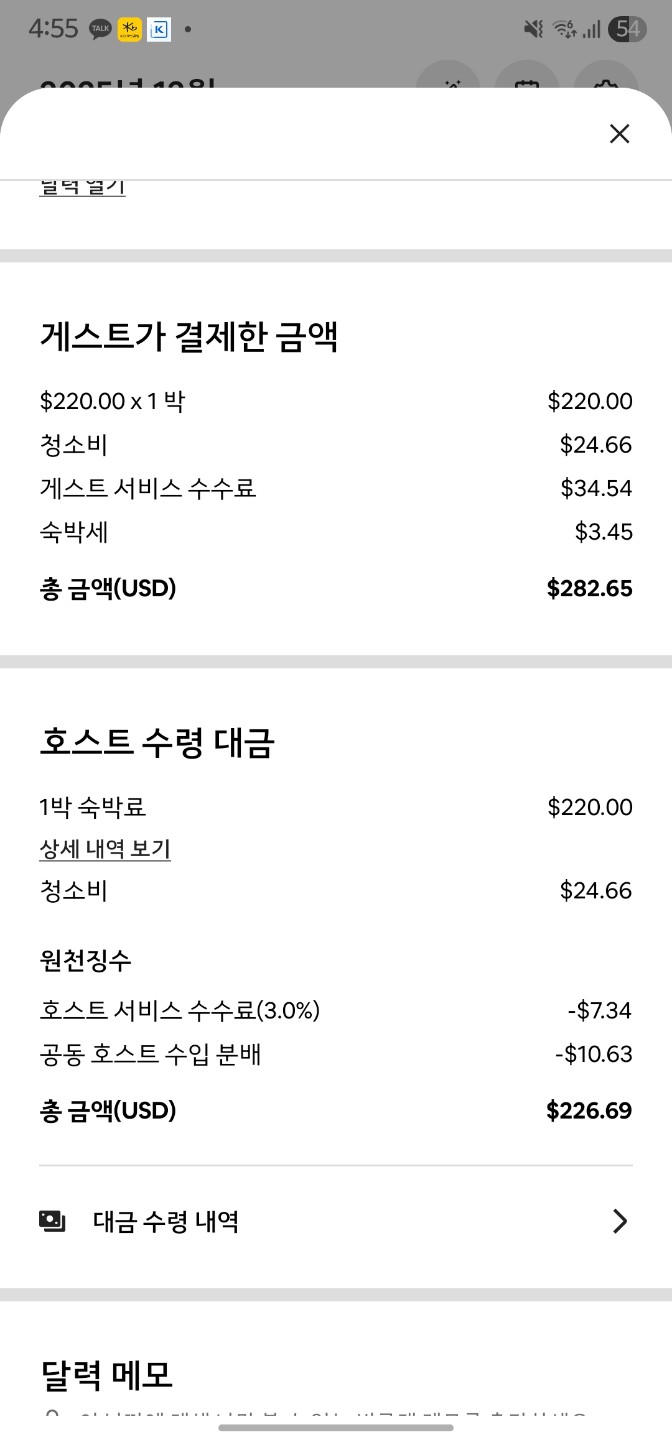Tap the muted sound status icon
Image resolution: width=672 pixels, height=1440 pixels.
pos(534,30)
